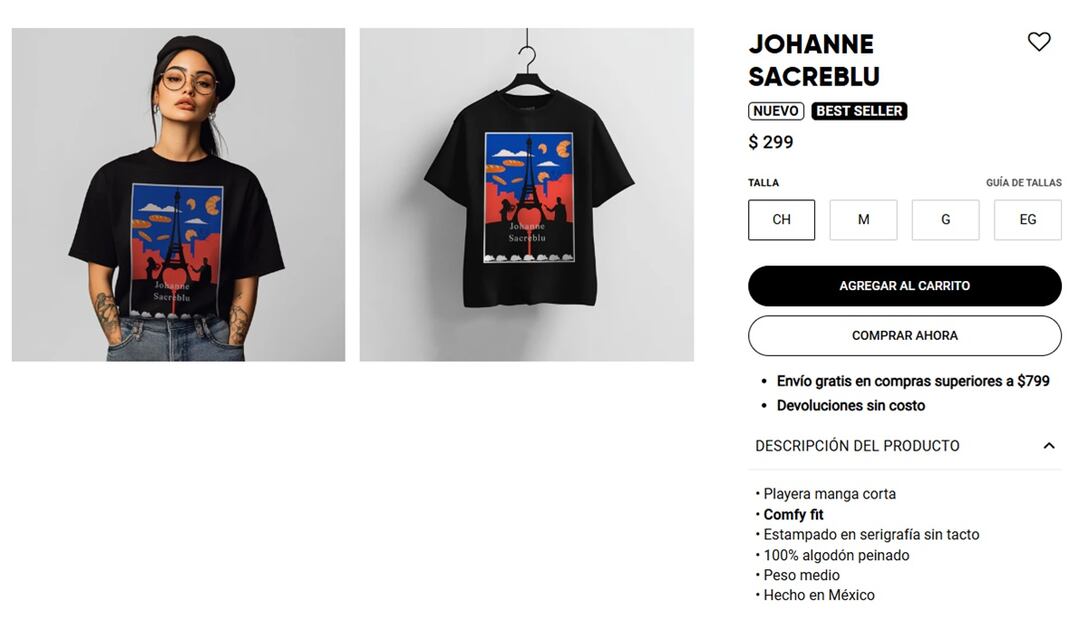Screen dimensions: 1089x620
Task: Click the bold Comfy fit text
Action: pos(793,514)
